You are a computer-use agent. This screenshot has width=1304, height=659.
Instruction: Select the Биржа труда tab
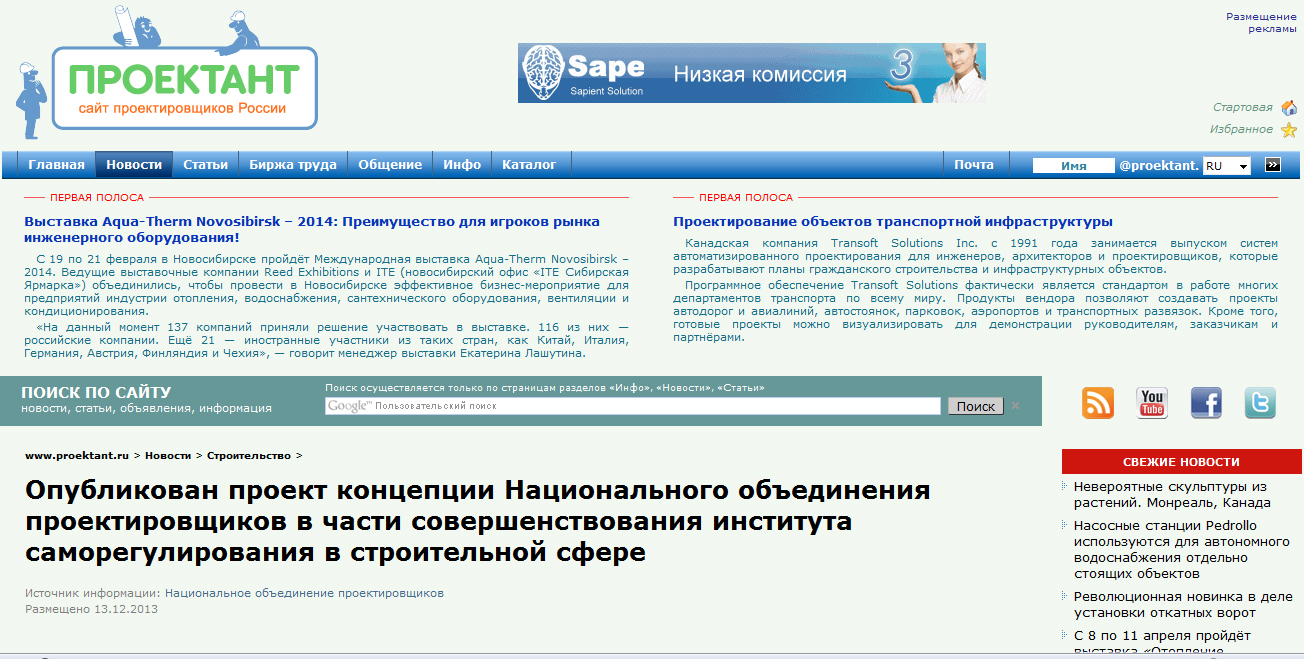click(x=293, y=164)
